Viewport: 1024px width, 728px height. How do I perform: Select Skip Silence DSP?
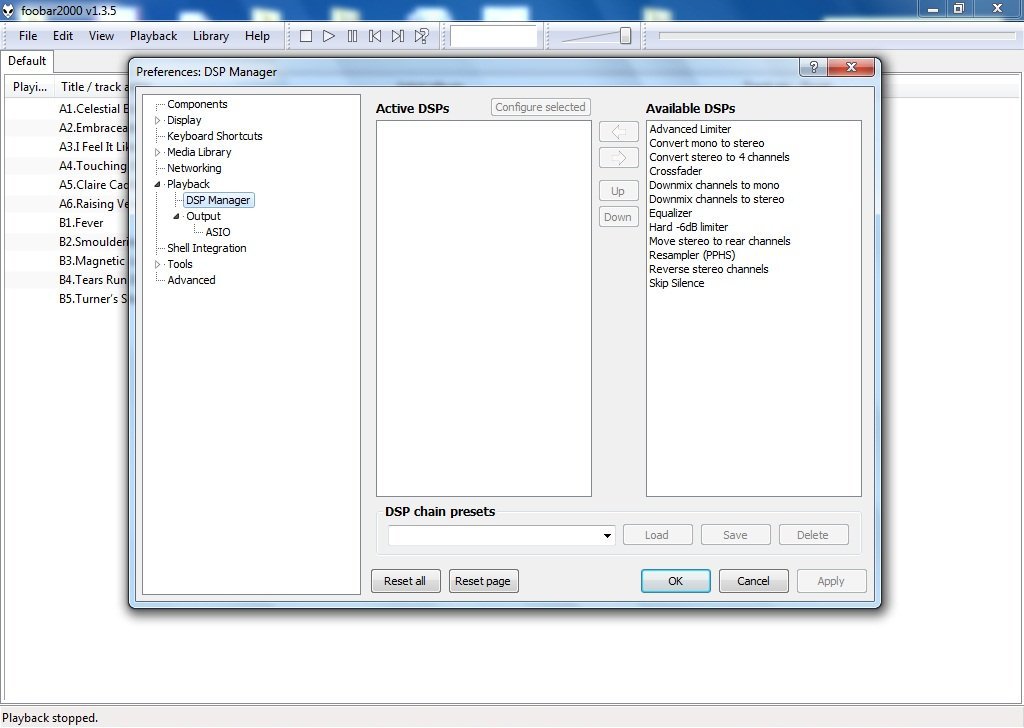(677, 283)
